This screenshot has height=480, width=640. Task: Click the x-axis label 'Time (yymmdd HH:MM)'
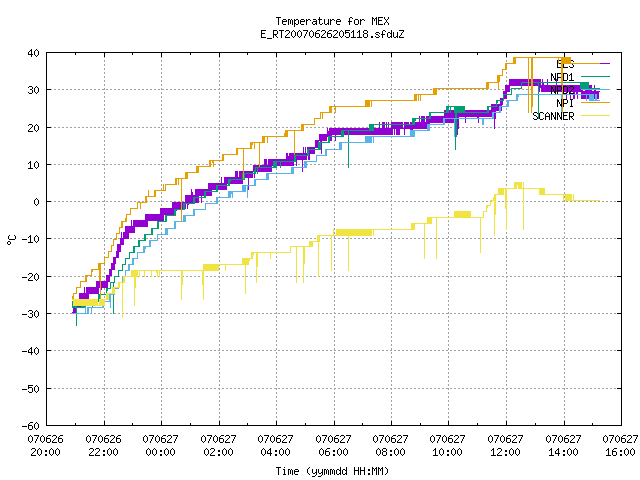point(332,471)
